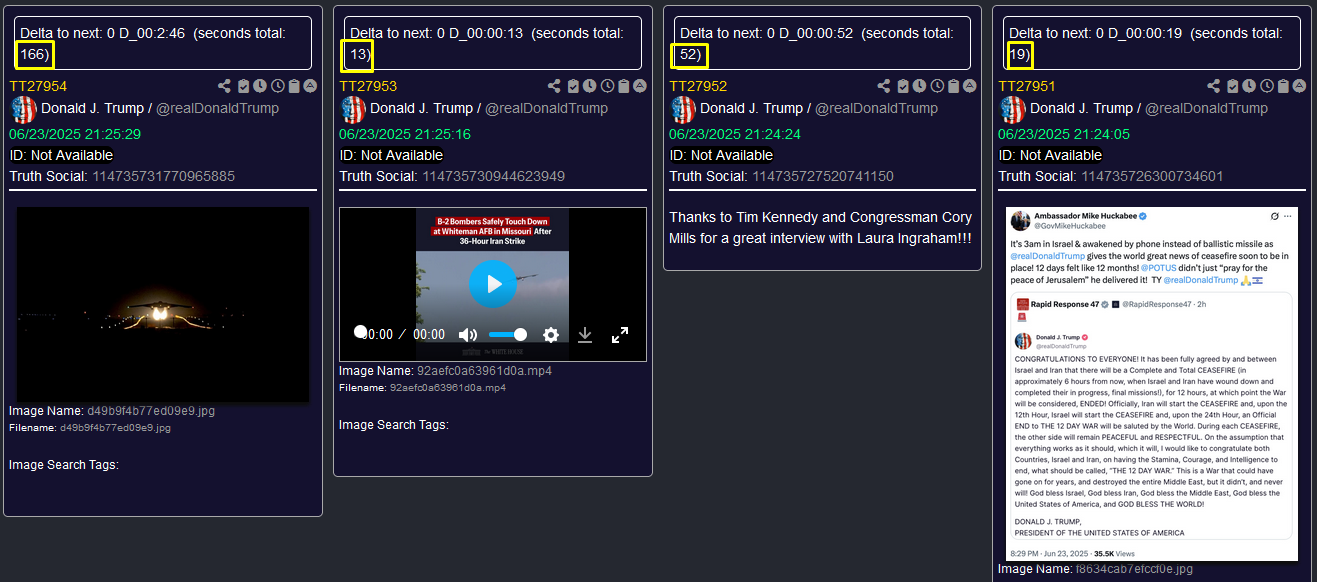Click the outlined clock icon on post TT27954

pos(278,86)
